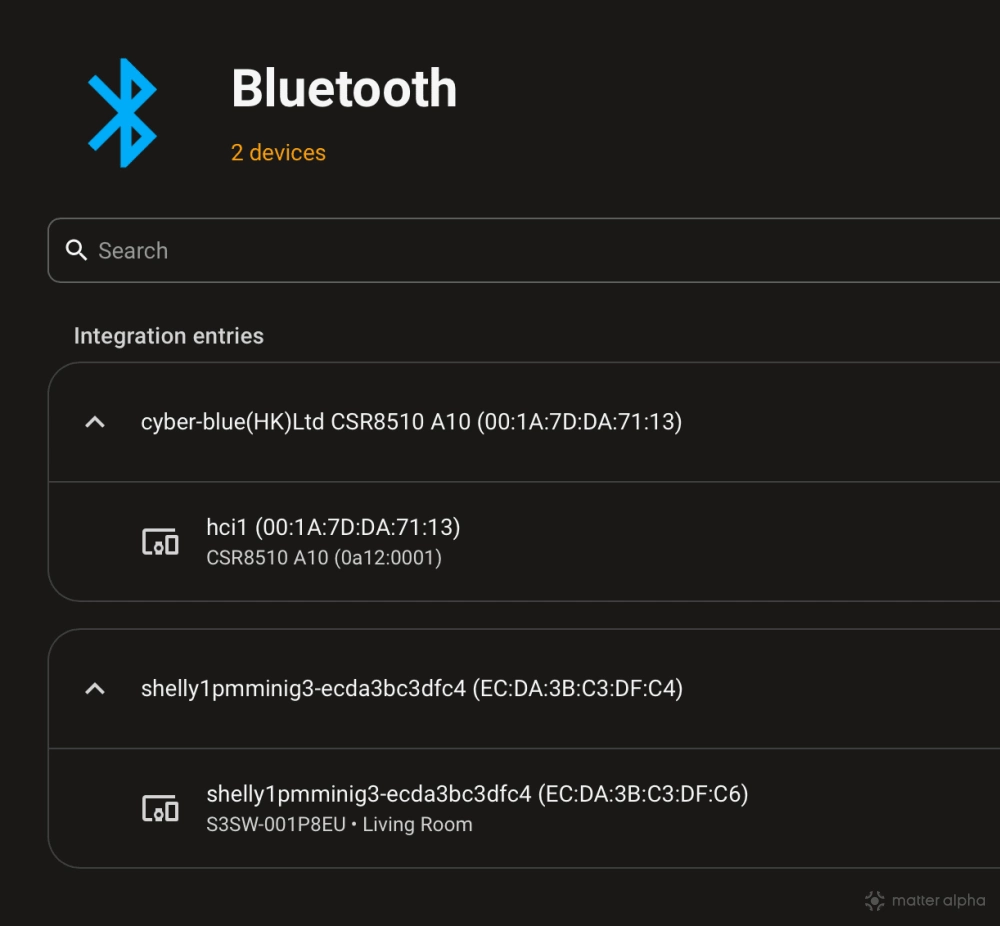
Task: Collapse the cyber-blue CSR8510 A10 entry chevron
Action: [95, 422]
